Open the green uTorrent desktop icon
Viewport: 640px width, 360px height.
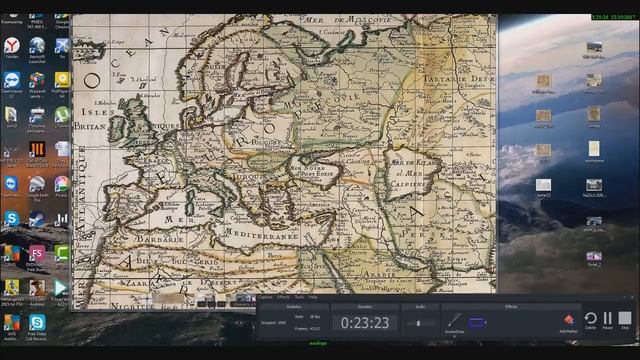pyautogui.click(x=62, y=115)
